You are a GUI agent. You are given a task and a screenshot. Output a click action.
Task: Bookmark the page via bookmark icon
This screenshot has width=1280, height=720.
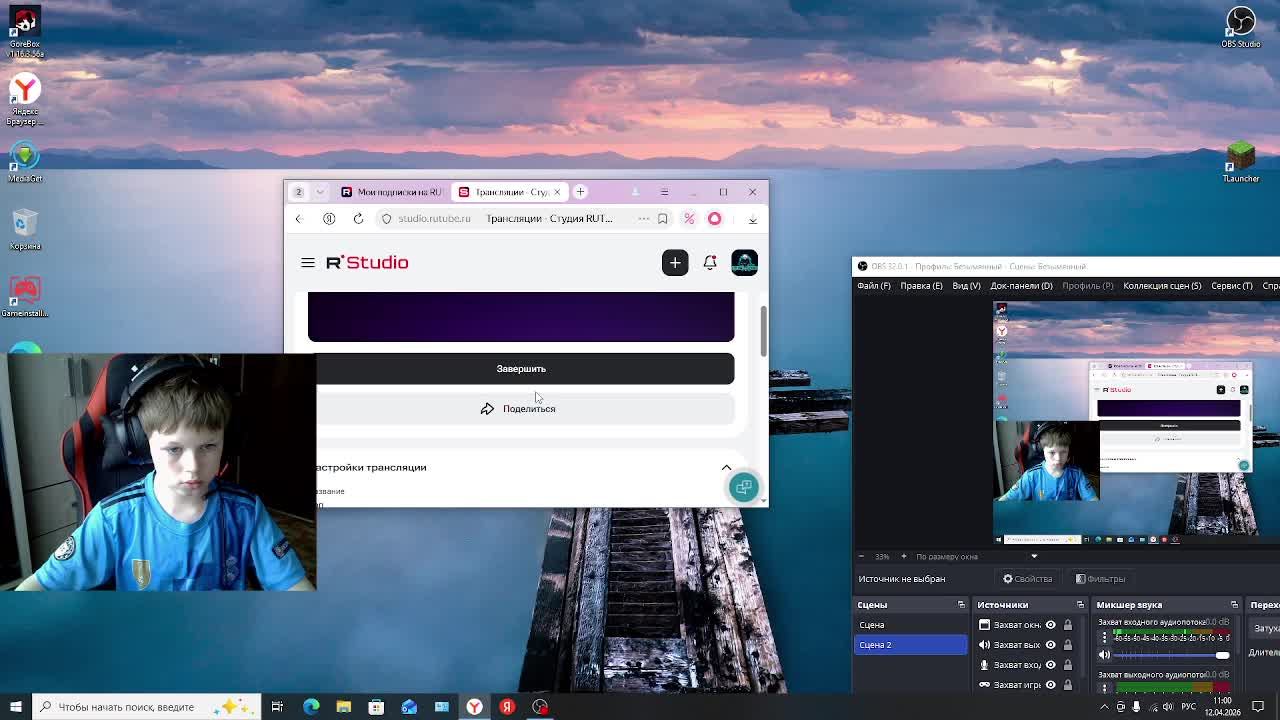[x=662, y=218]
